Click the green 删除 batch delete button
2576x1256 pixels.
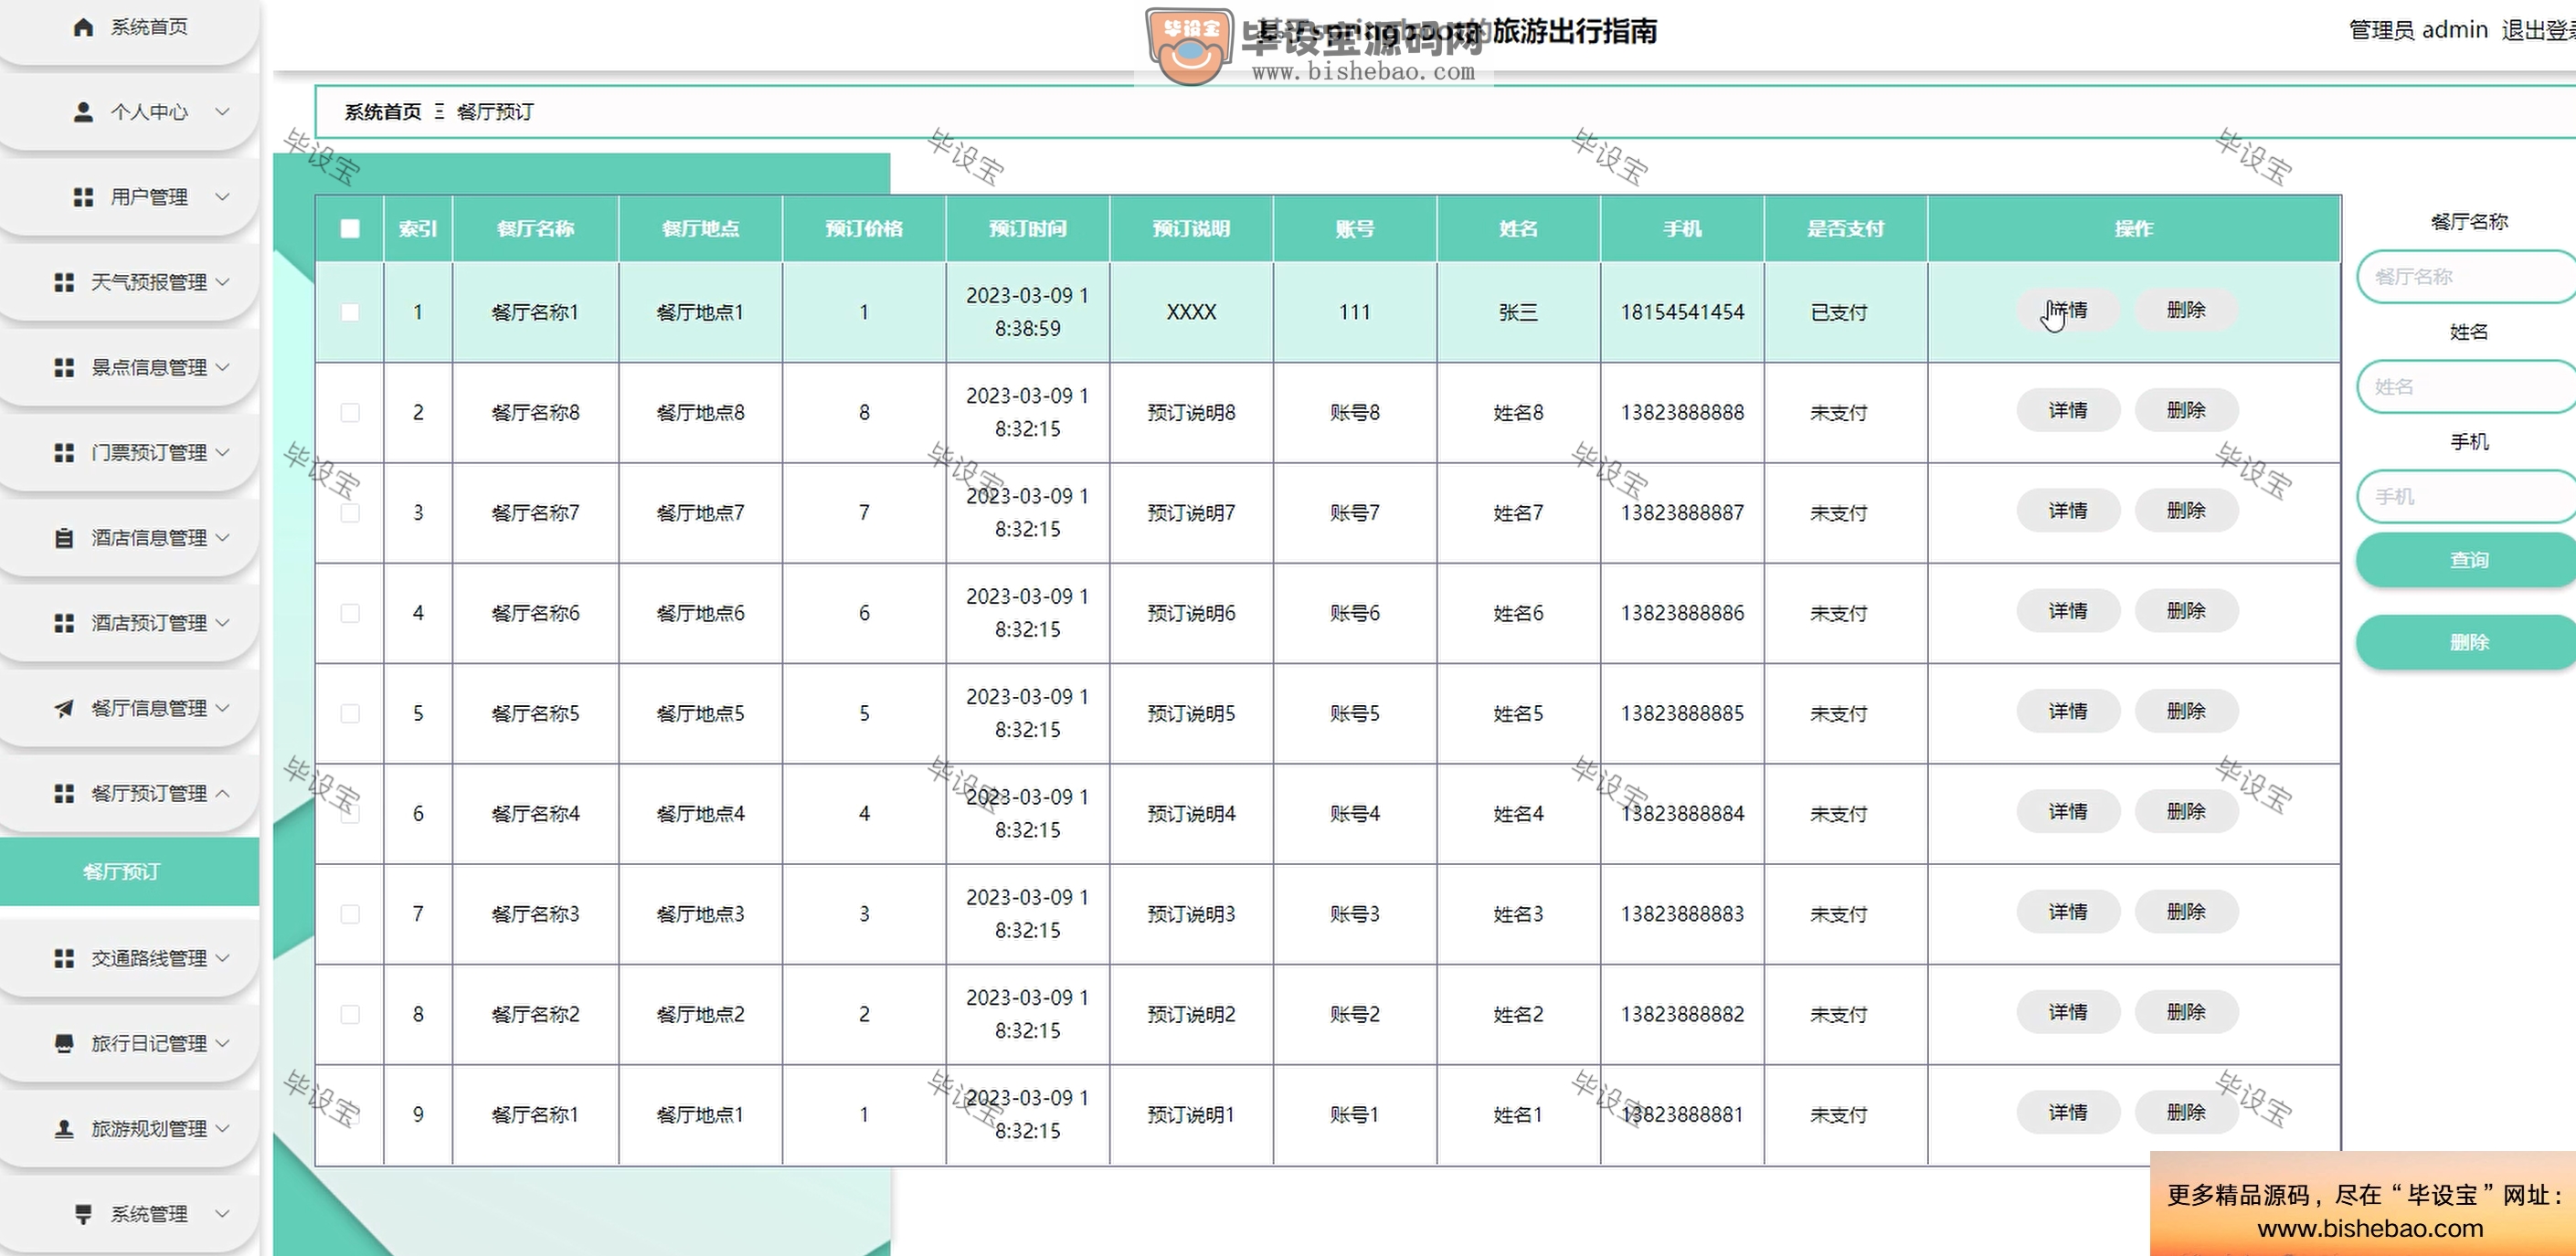pos(2468,642)
